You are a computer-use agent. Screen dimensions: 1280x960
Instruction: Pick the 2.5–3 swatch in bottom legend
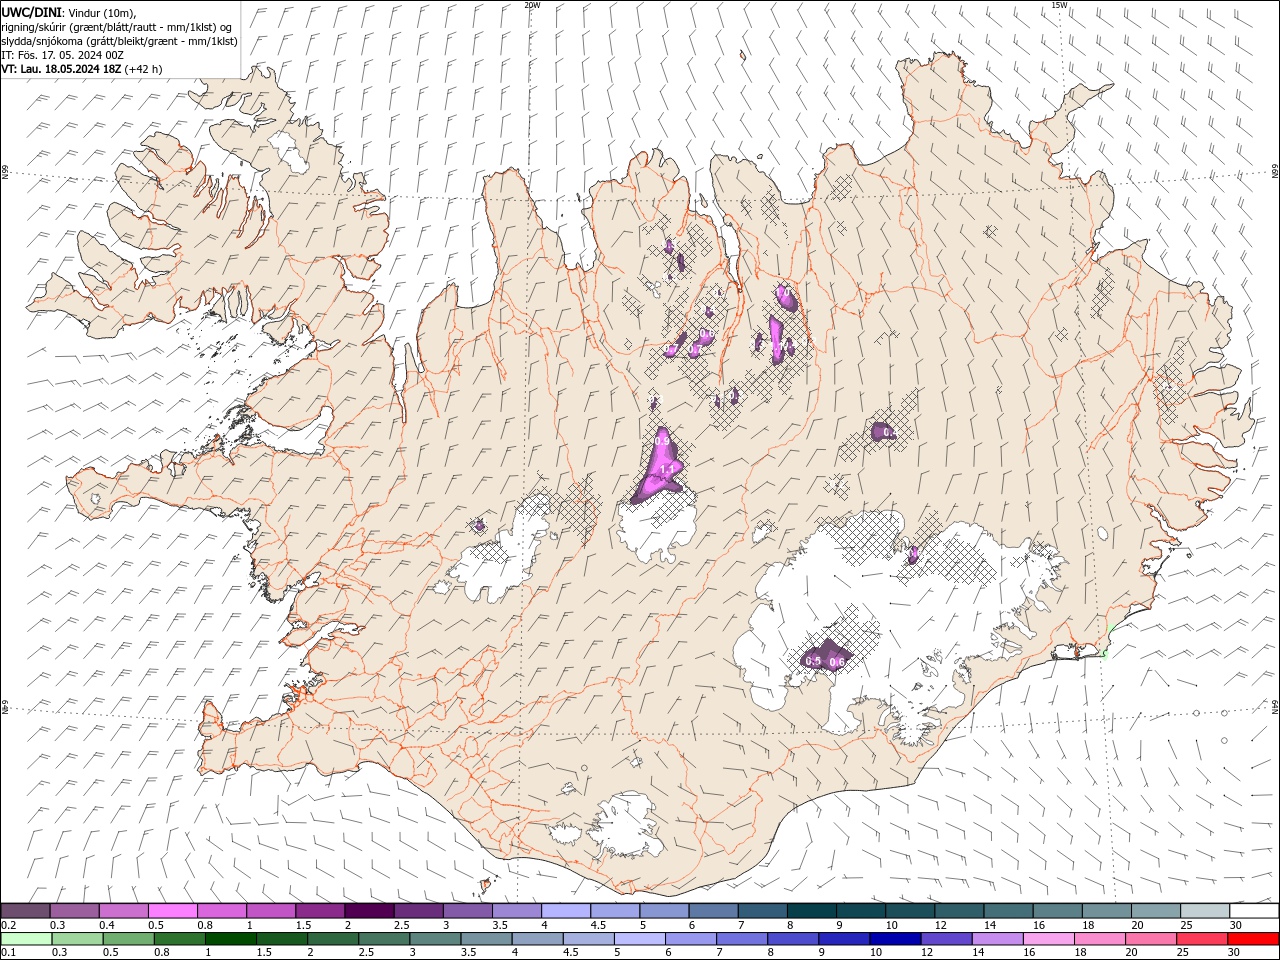[384, 939]
